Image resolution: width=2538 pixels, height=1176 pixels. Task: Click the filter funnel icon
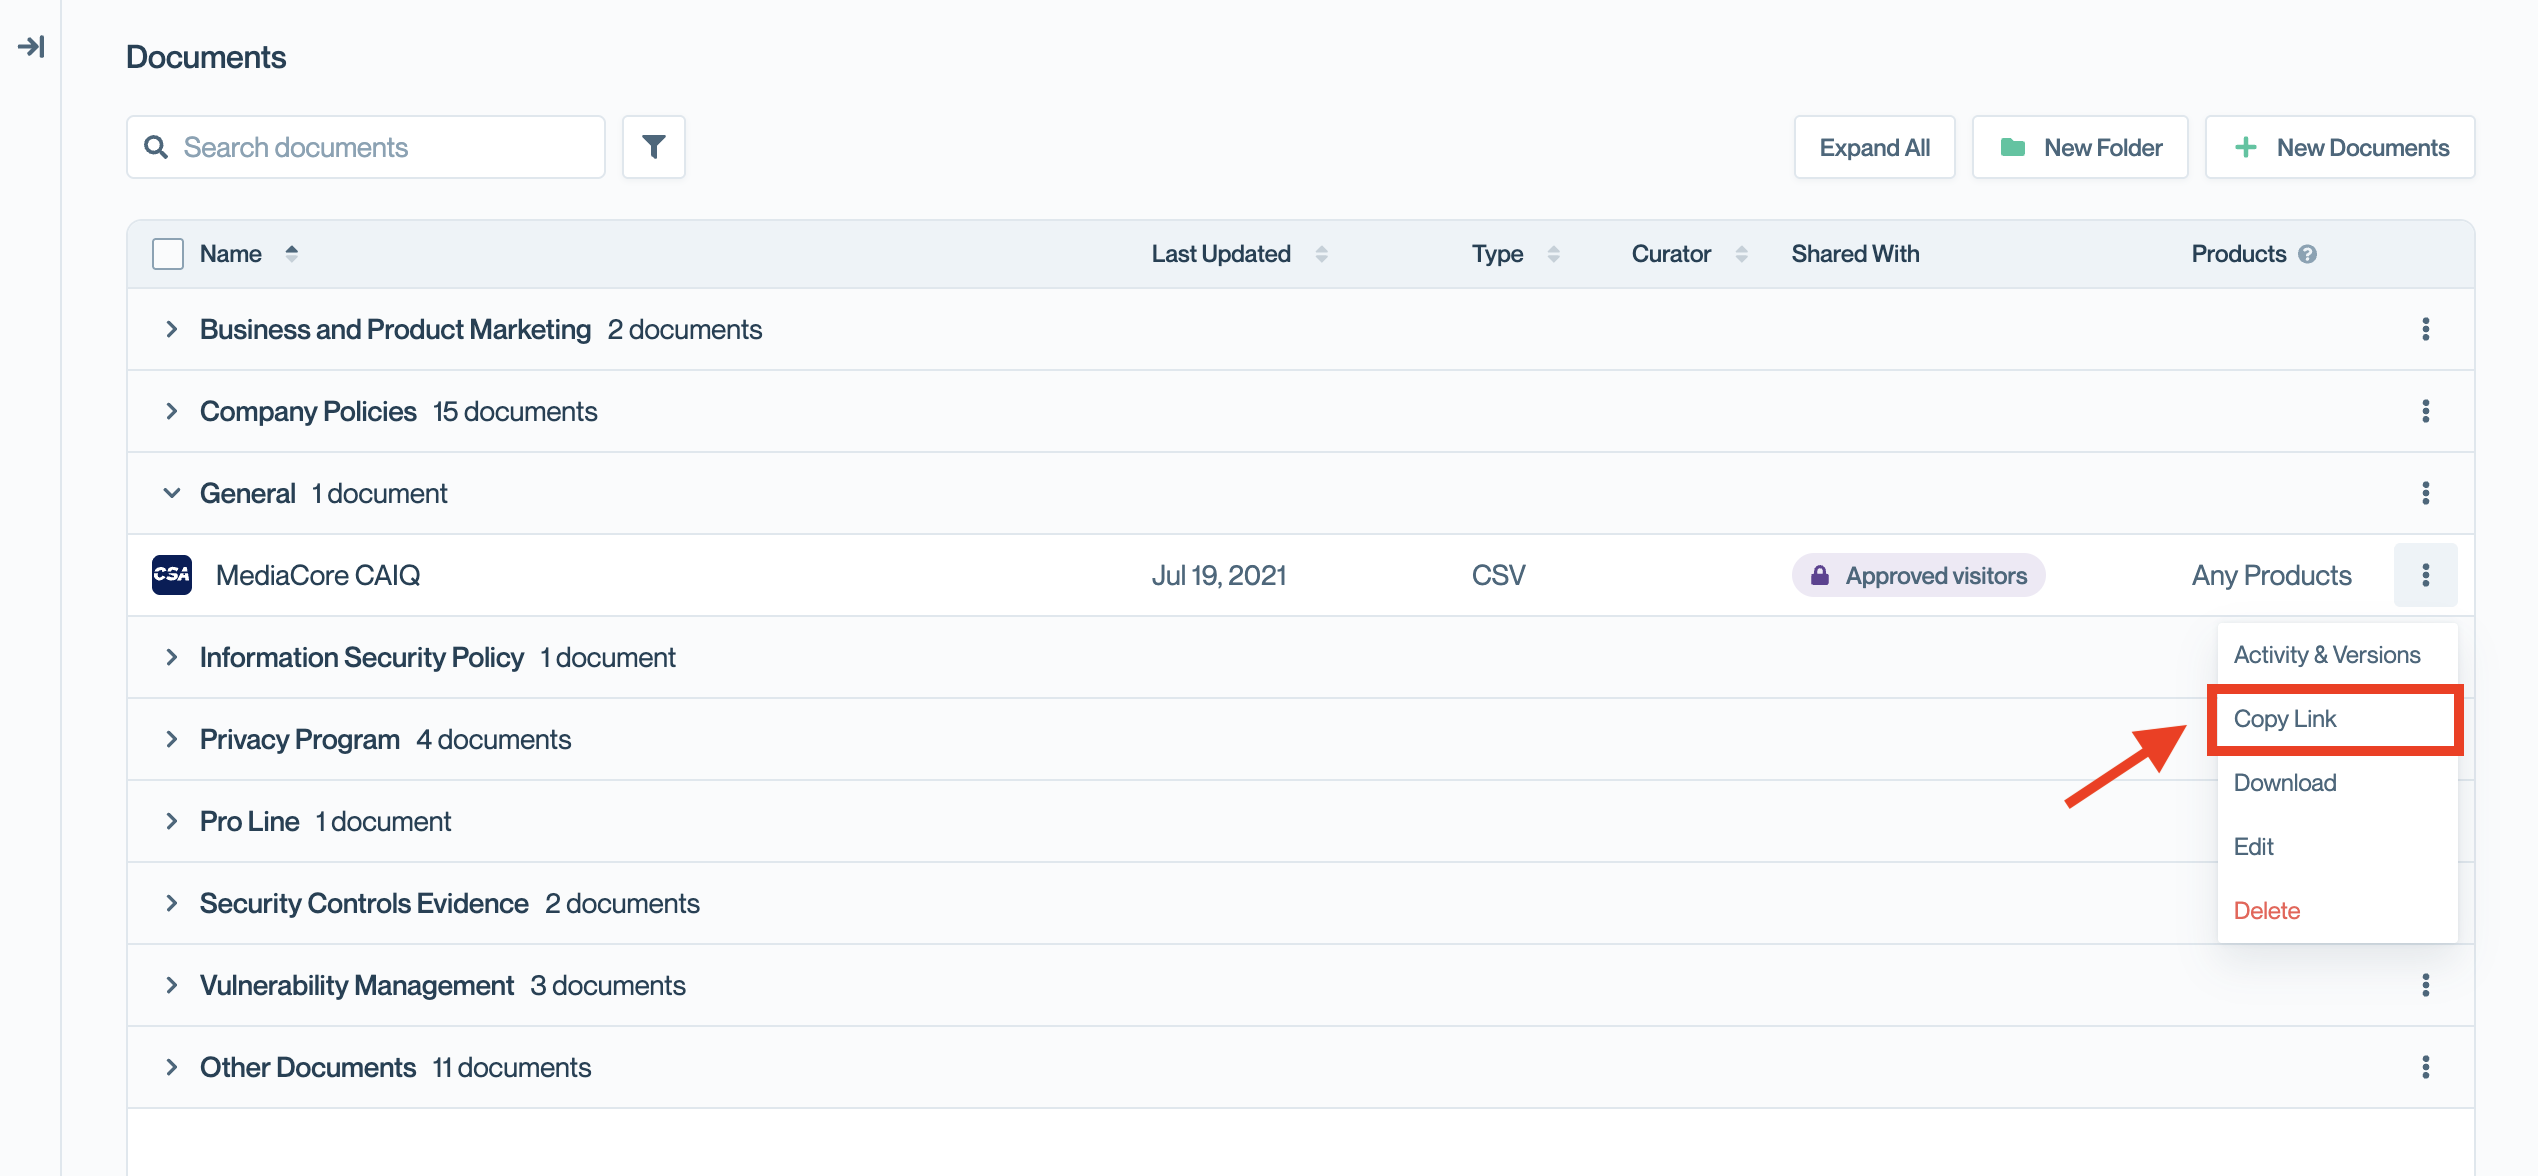[653, 147]
